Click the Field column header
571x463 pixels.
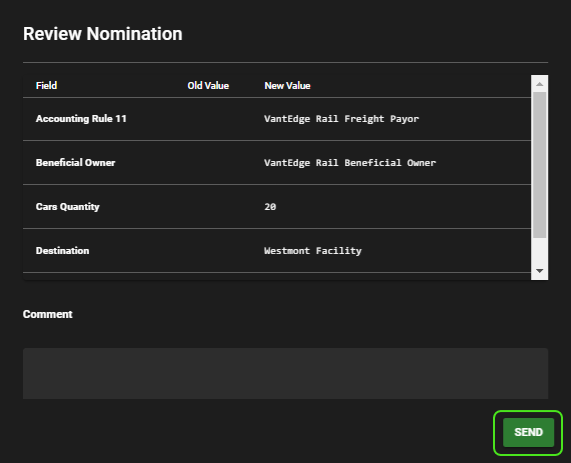point(46,86)
